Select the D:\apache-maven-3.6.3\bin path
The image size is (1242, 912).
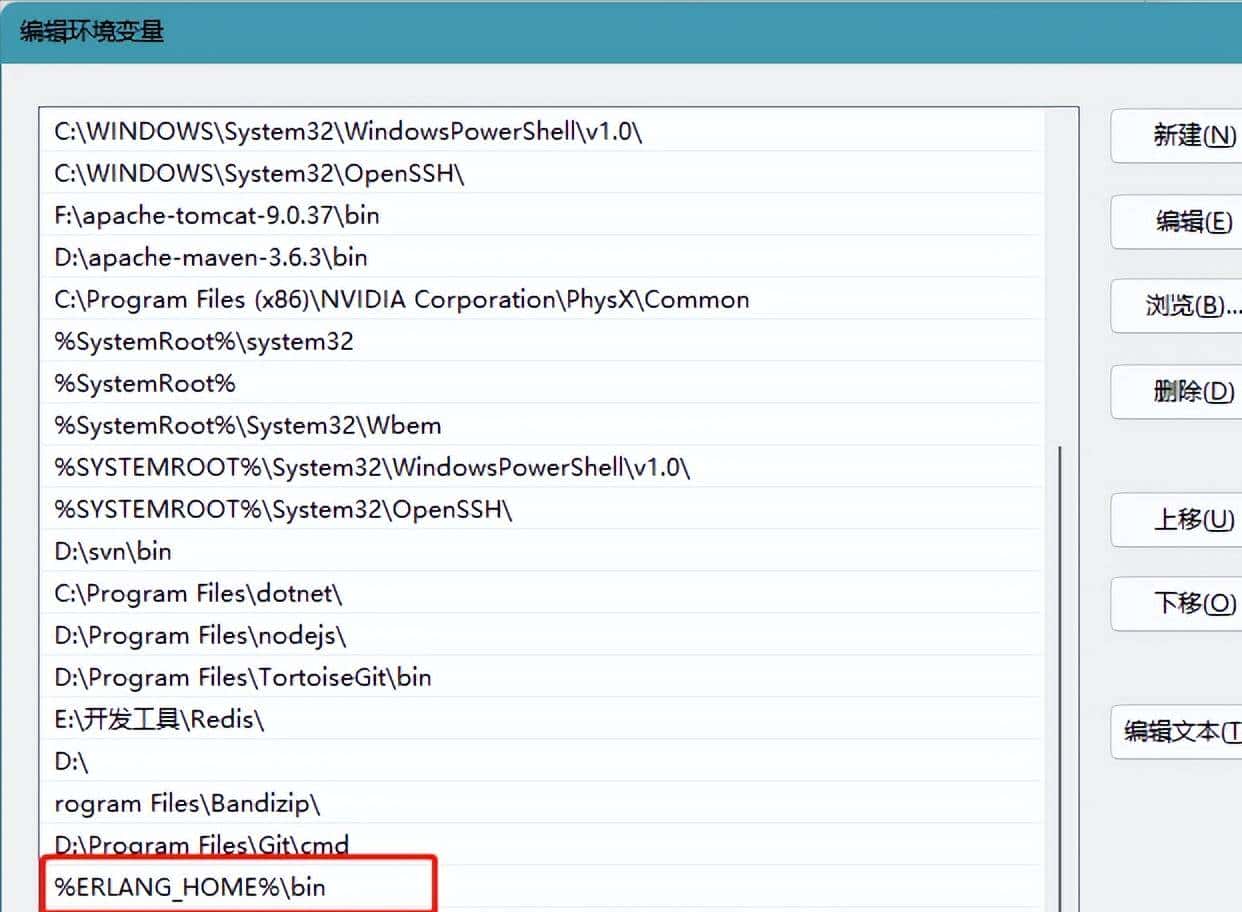(x=211, y=258)
